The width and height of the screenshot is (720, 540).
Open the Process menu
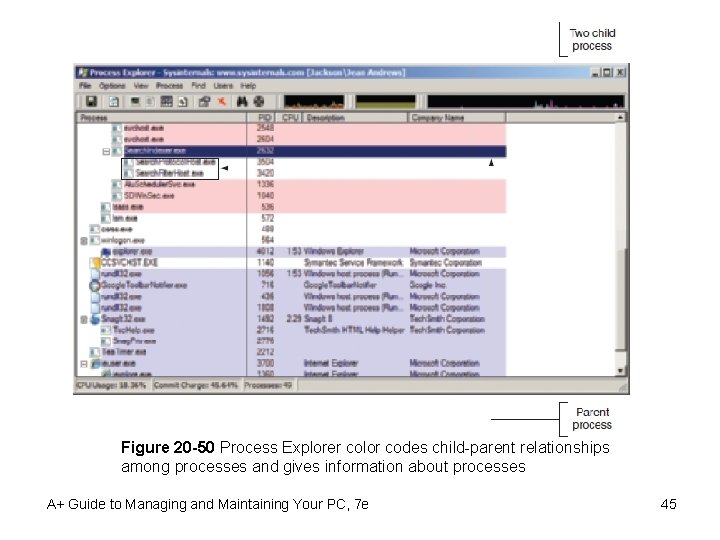point(169,86)
